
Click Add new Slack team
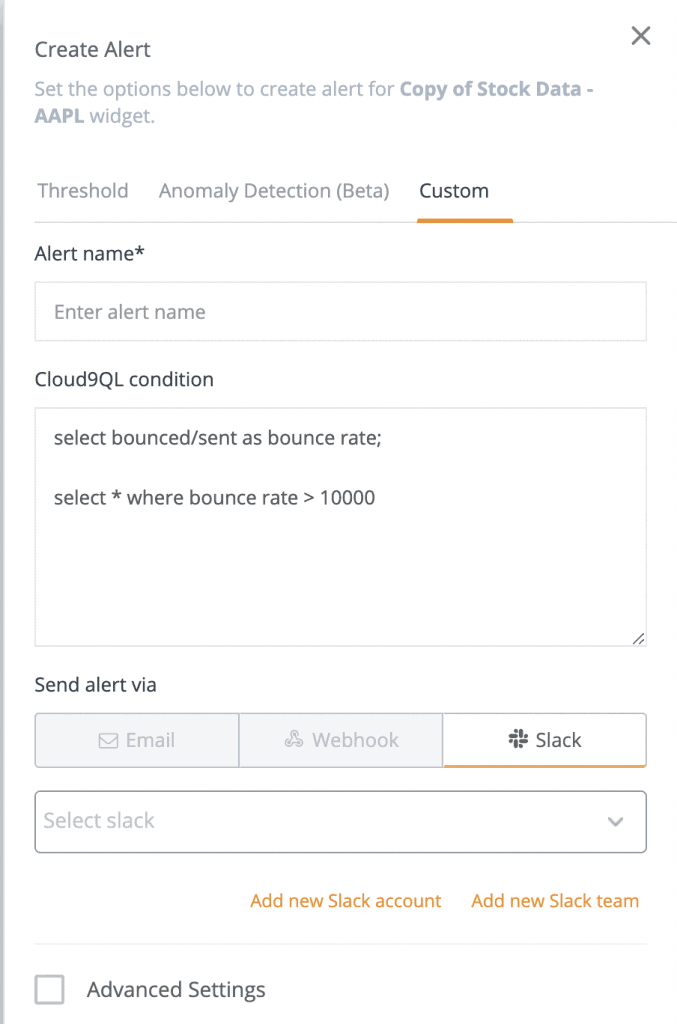(x=555, y=900)
